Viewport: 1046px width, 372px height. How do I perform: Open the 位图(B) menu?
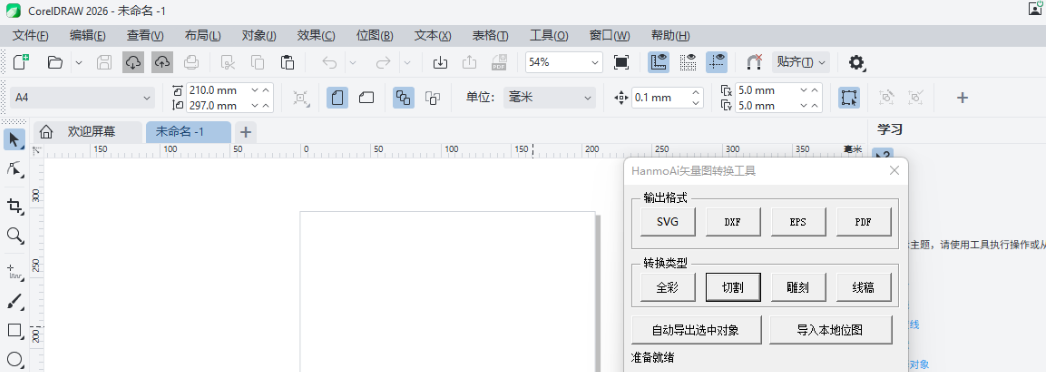[x=374, y=35]
